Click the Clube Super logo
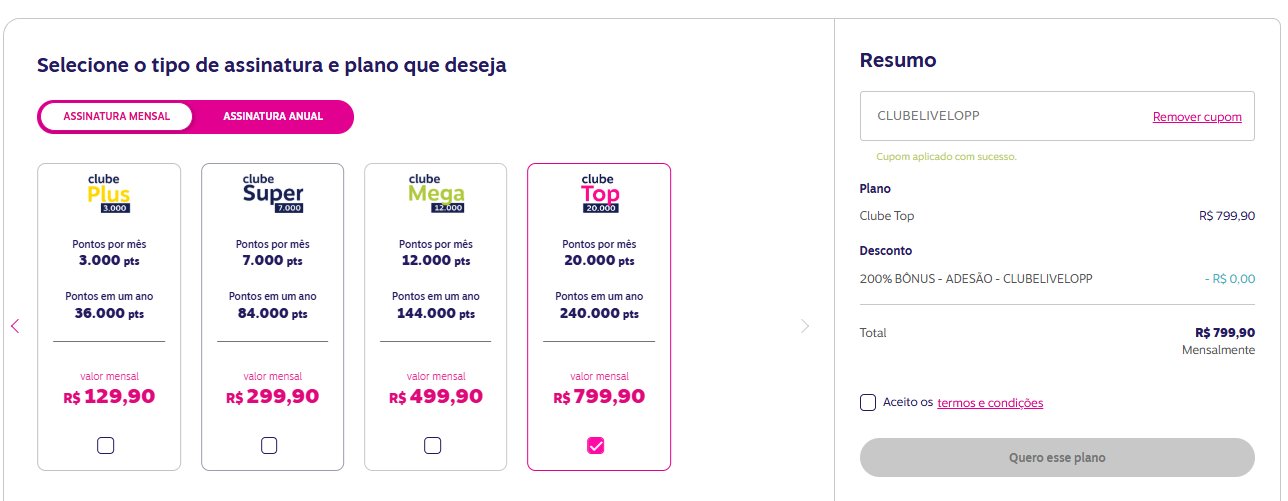This screenshot has width=1288, height=501. (272, 192)
